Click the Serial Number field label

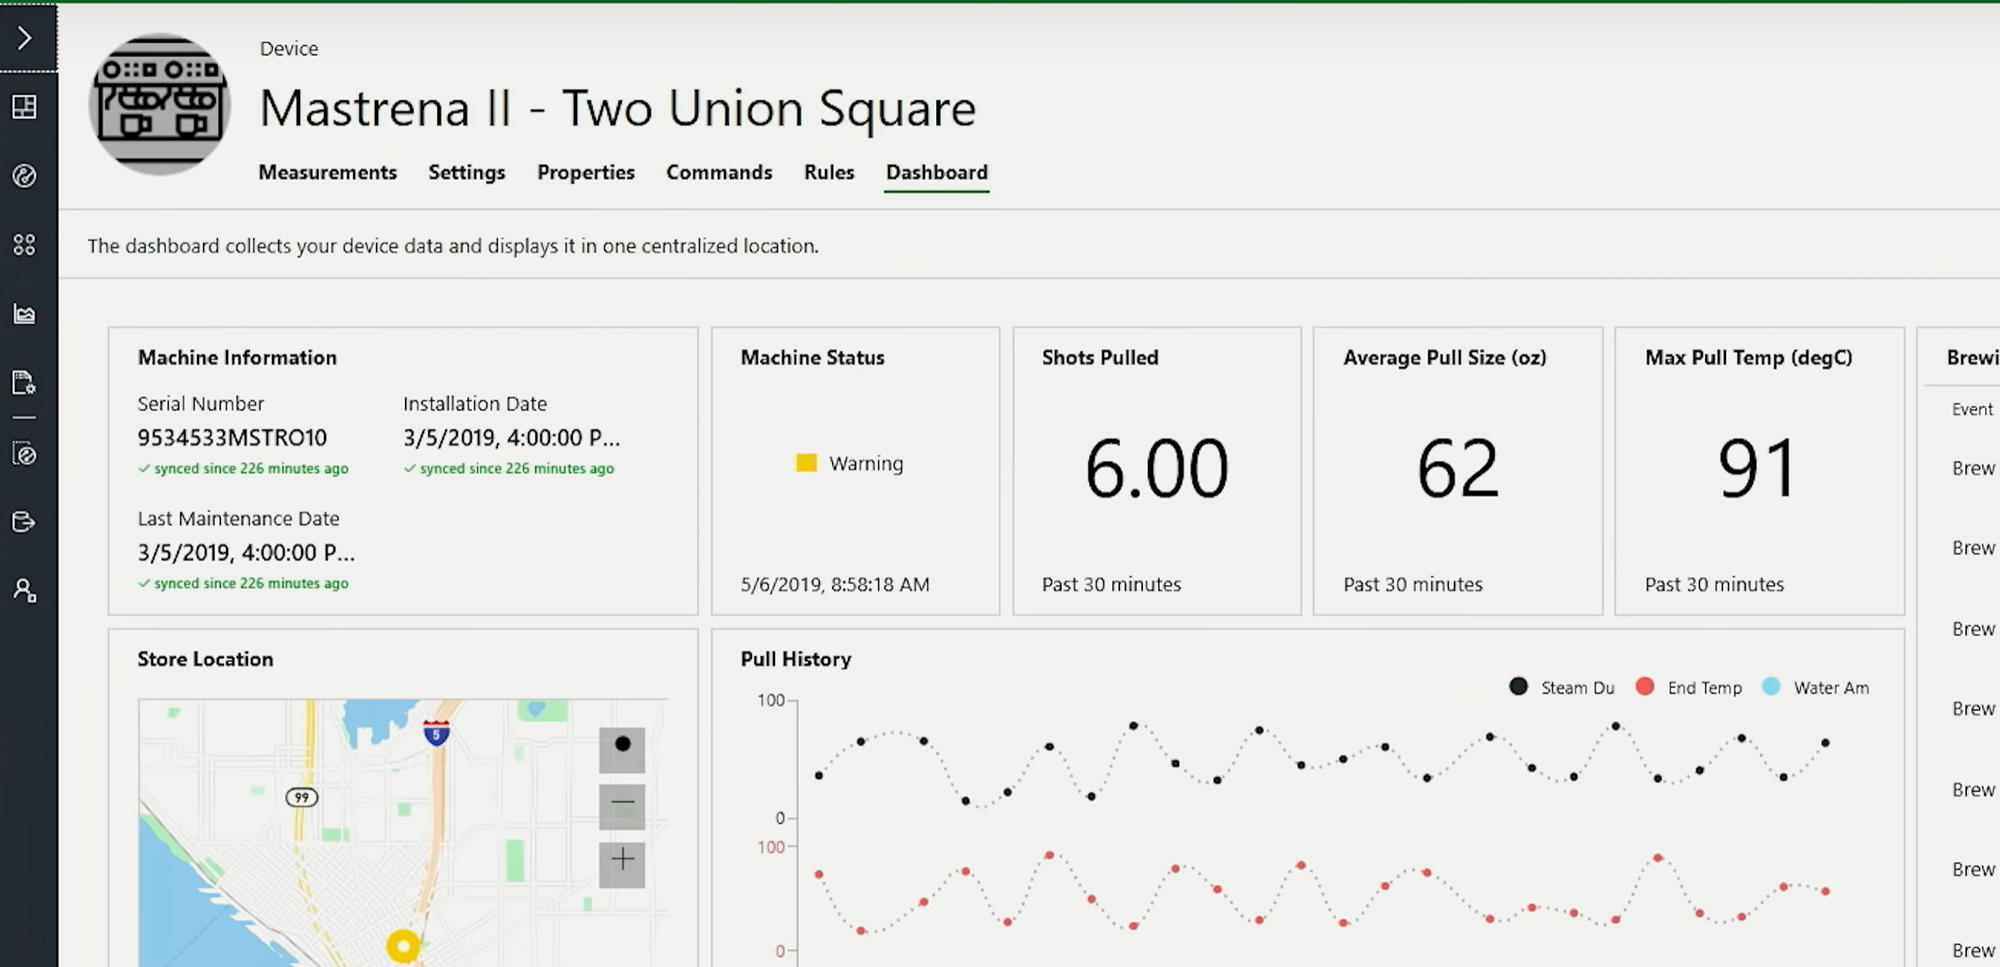click(201, 404)
